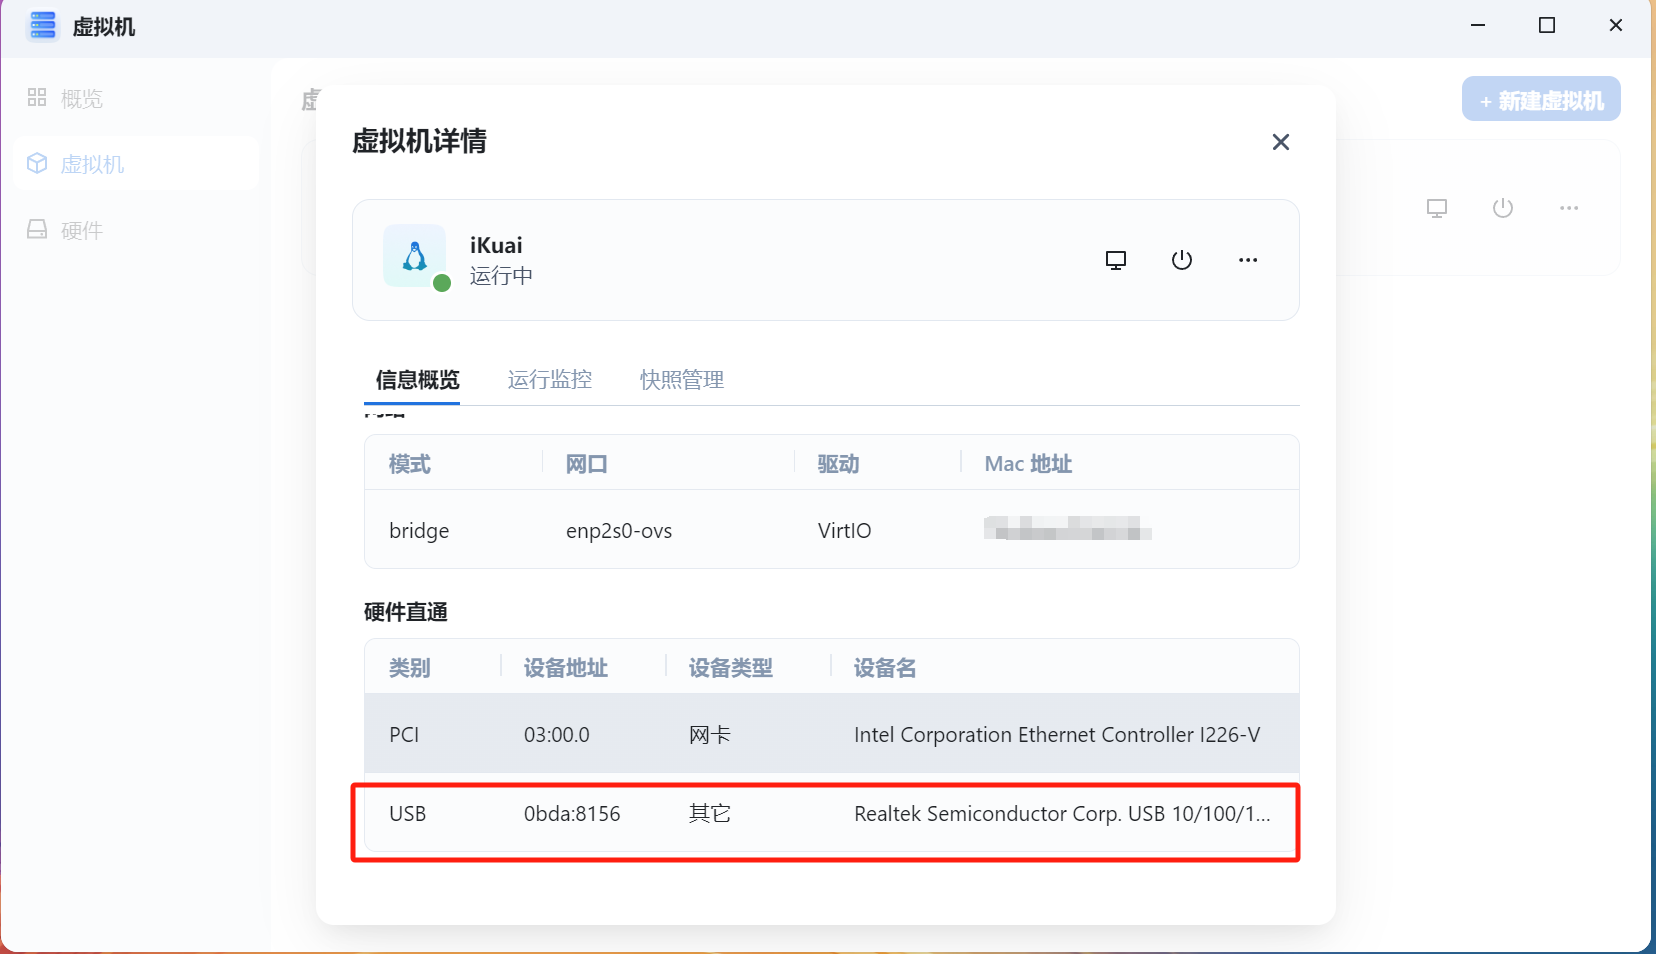Click 新建虚拟机 button
1656x954 pixels.
point(1541,100)
